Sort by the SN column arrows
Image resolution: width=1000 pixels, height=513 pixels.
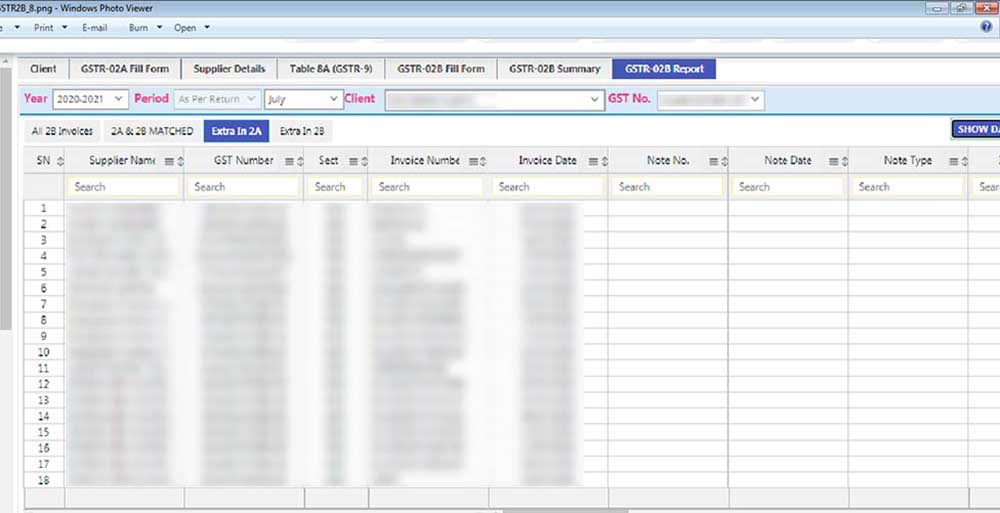coord(60,161)
